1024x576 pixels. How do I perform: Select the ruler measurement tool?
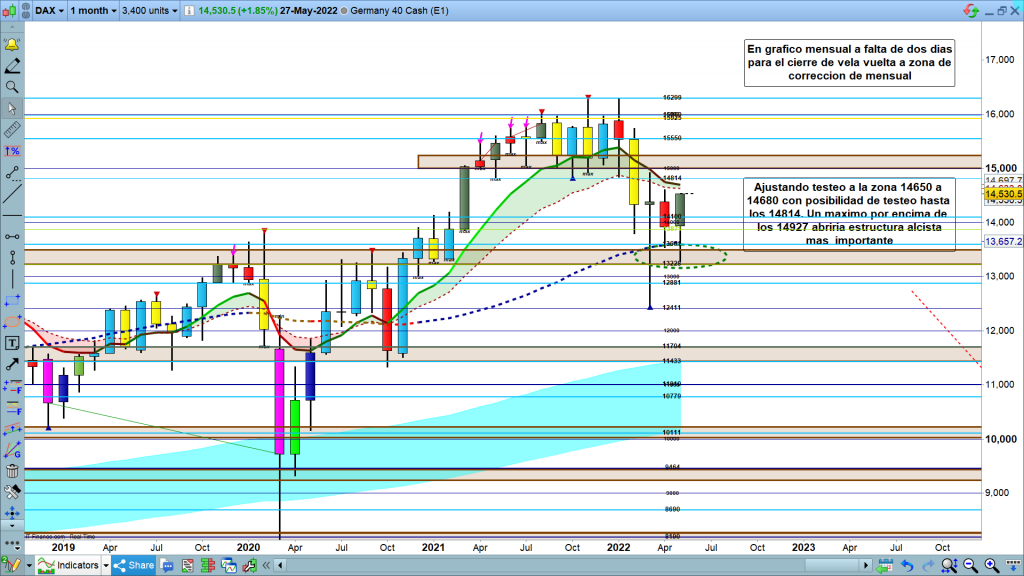pos(12,129)
